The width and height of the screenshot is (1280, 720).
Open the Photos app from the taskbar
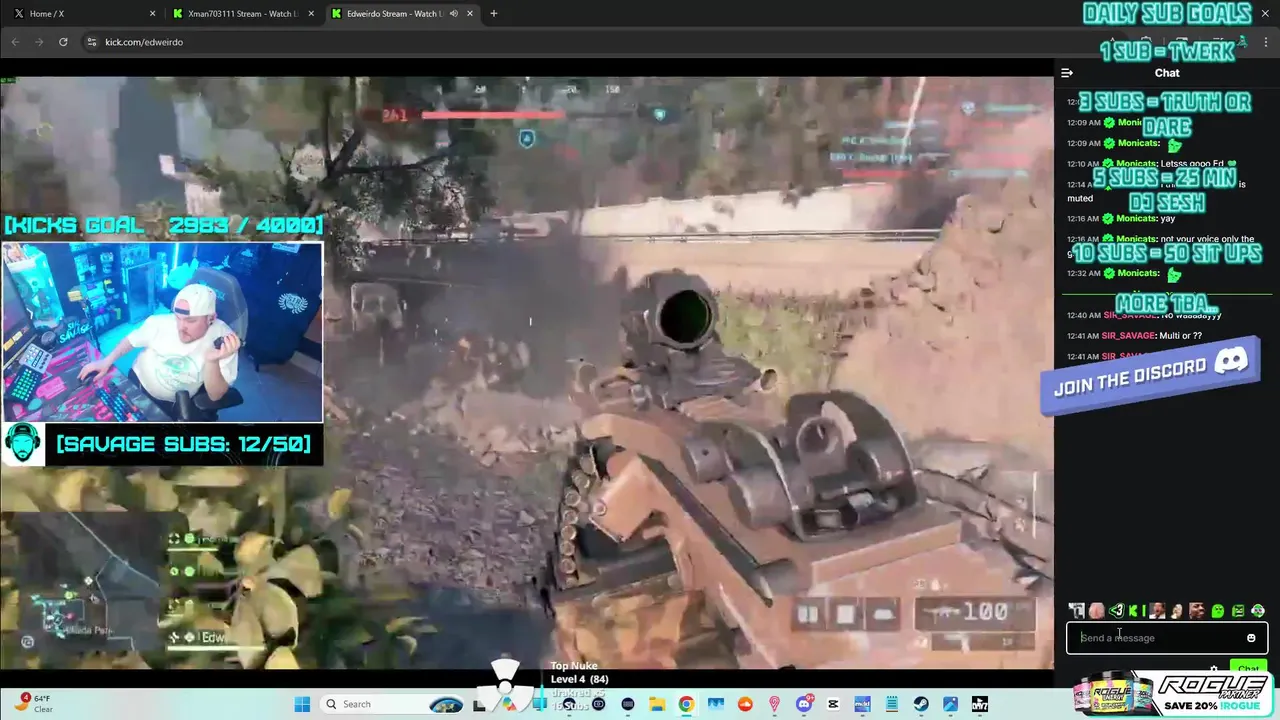(950, 704)
